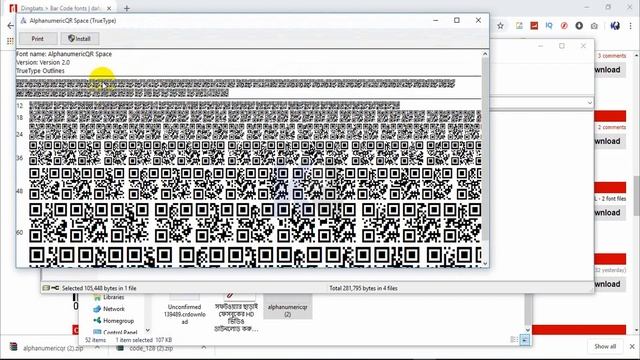Open the IQ extension in Chrome toolbar
The width and height of the screenshot is (640, 360).
coord(549,26)
